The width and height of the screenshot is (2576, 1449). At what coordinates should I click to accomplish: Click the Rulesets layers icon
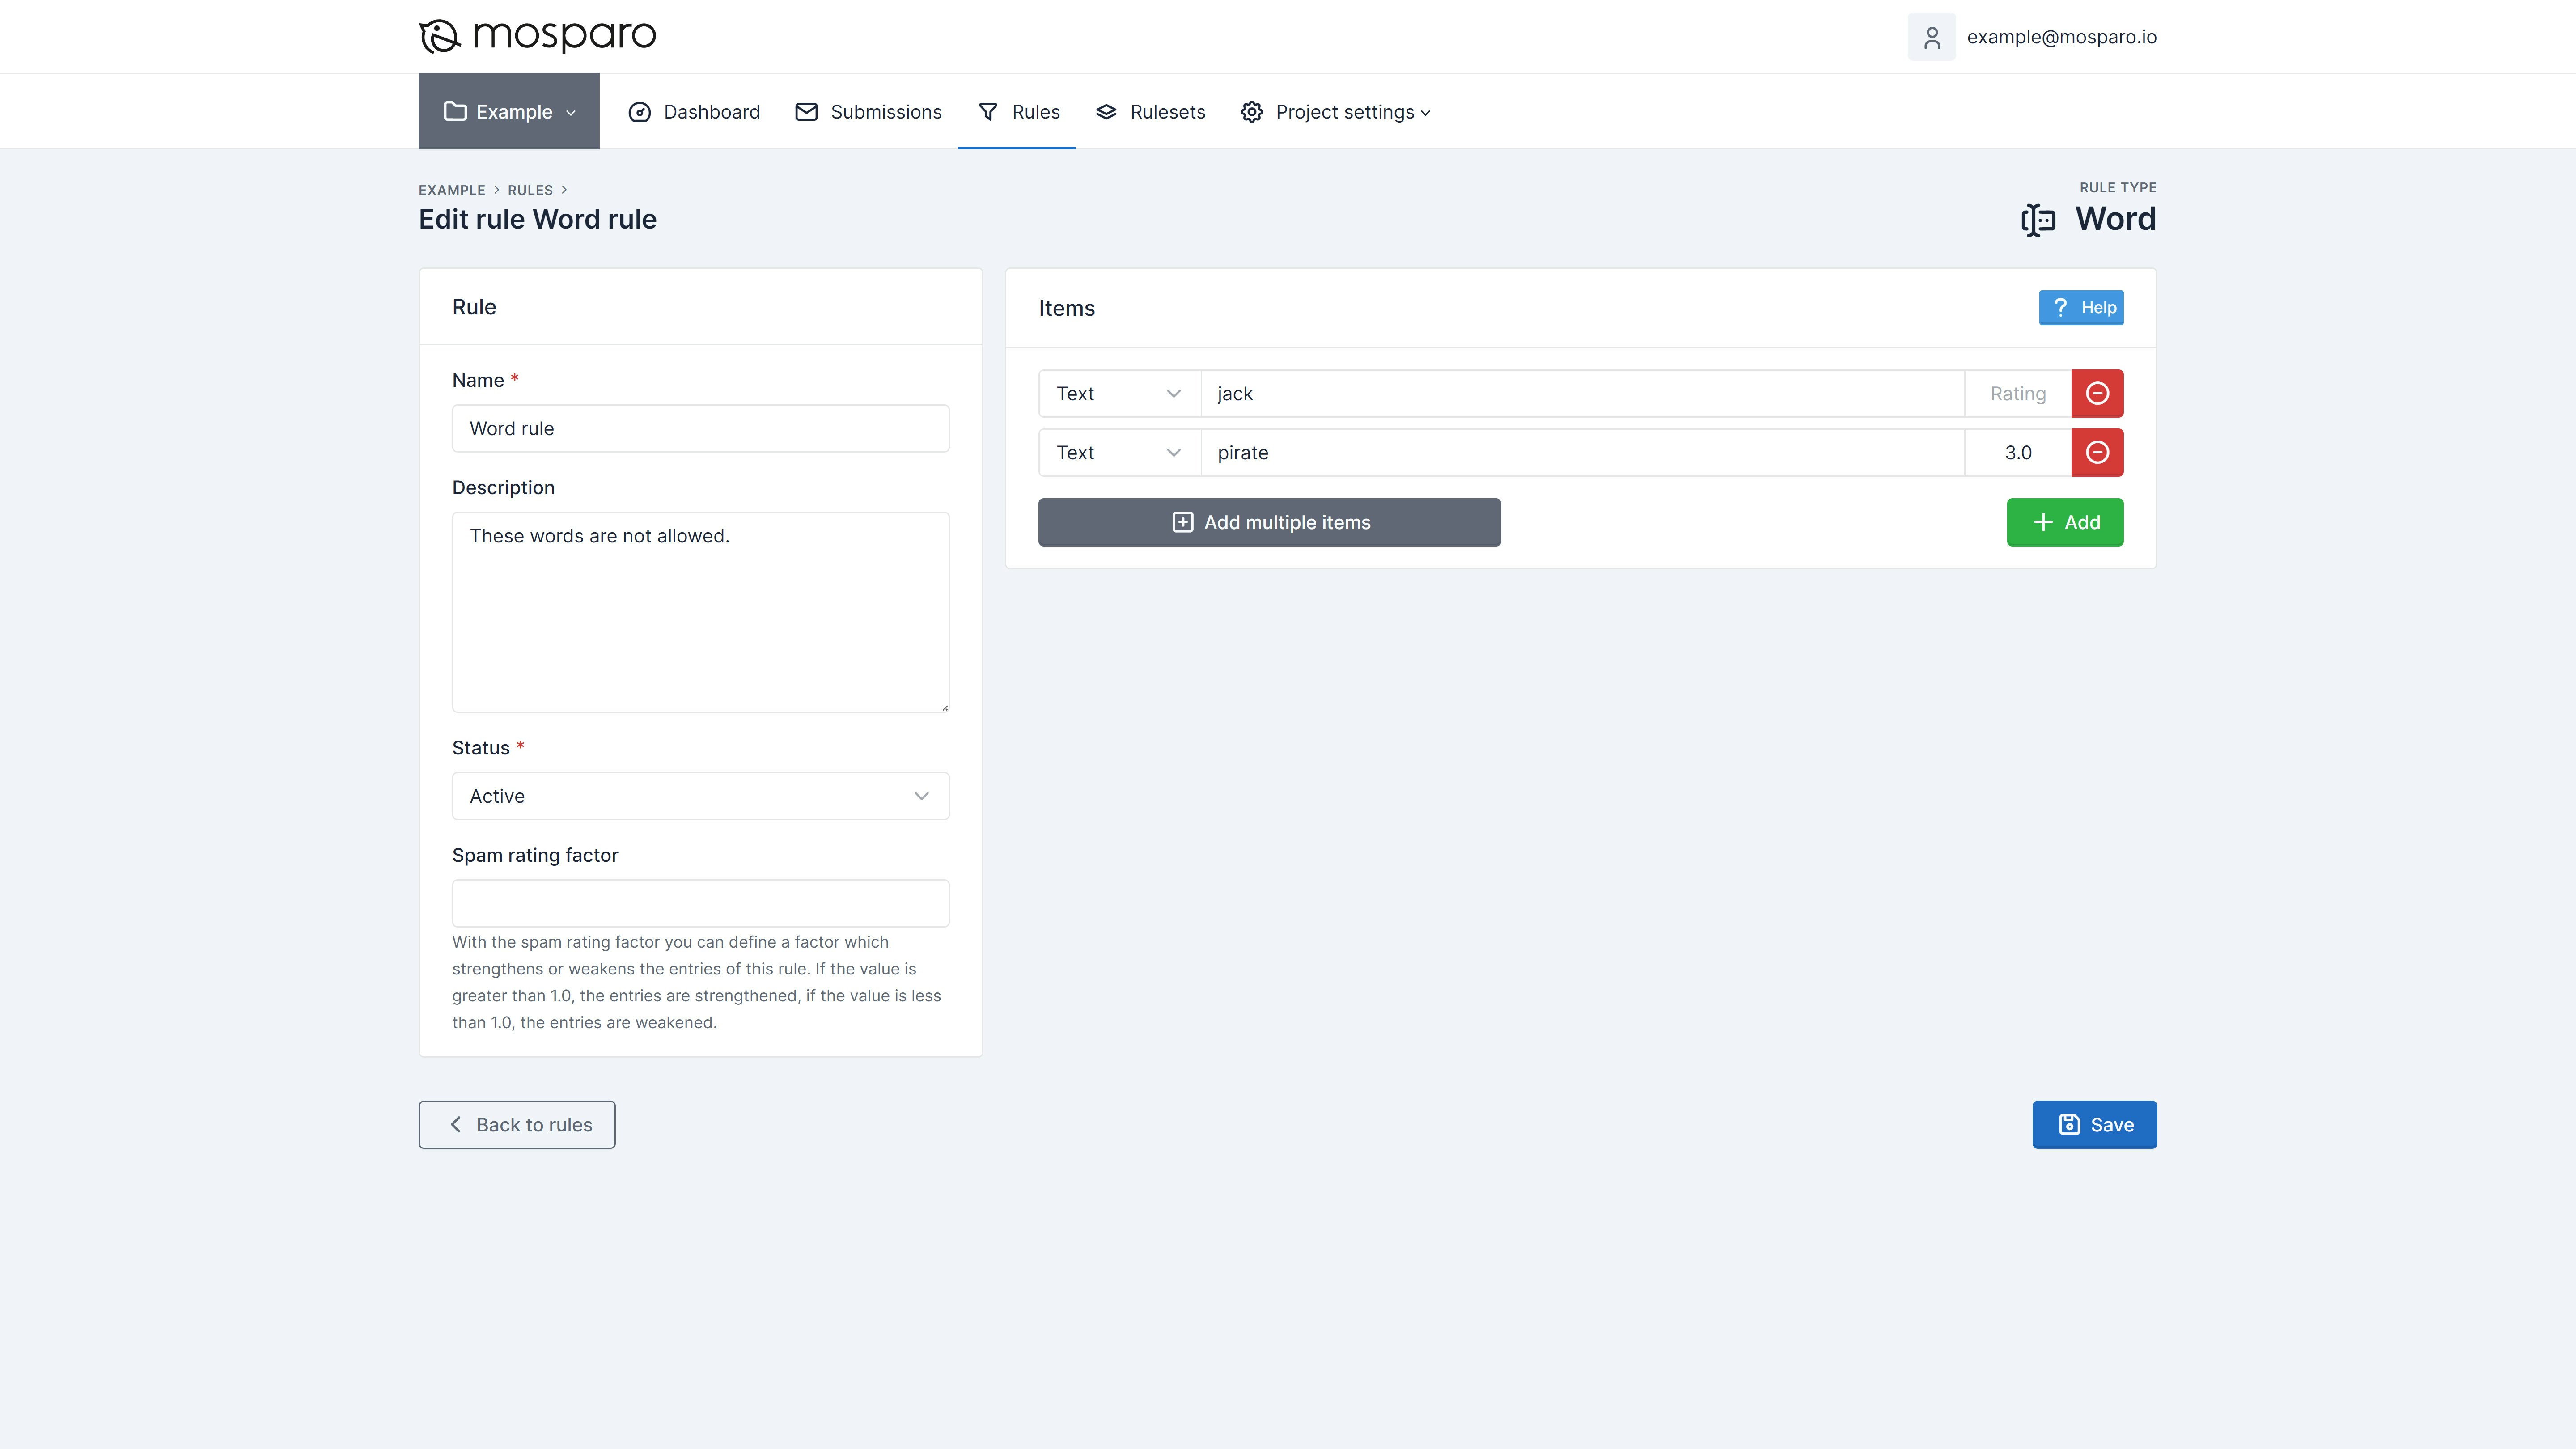(1106, 112)
